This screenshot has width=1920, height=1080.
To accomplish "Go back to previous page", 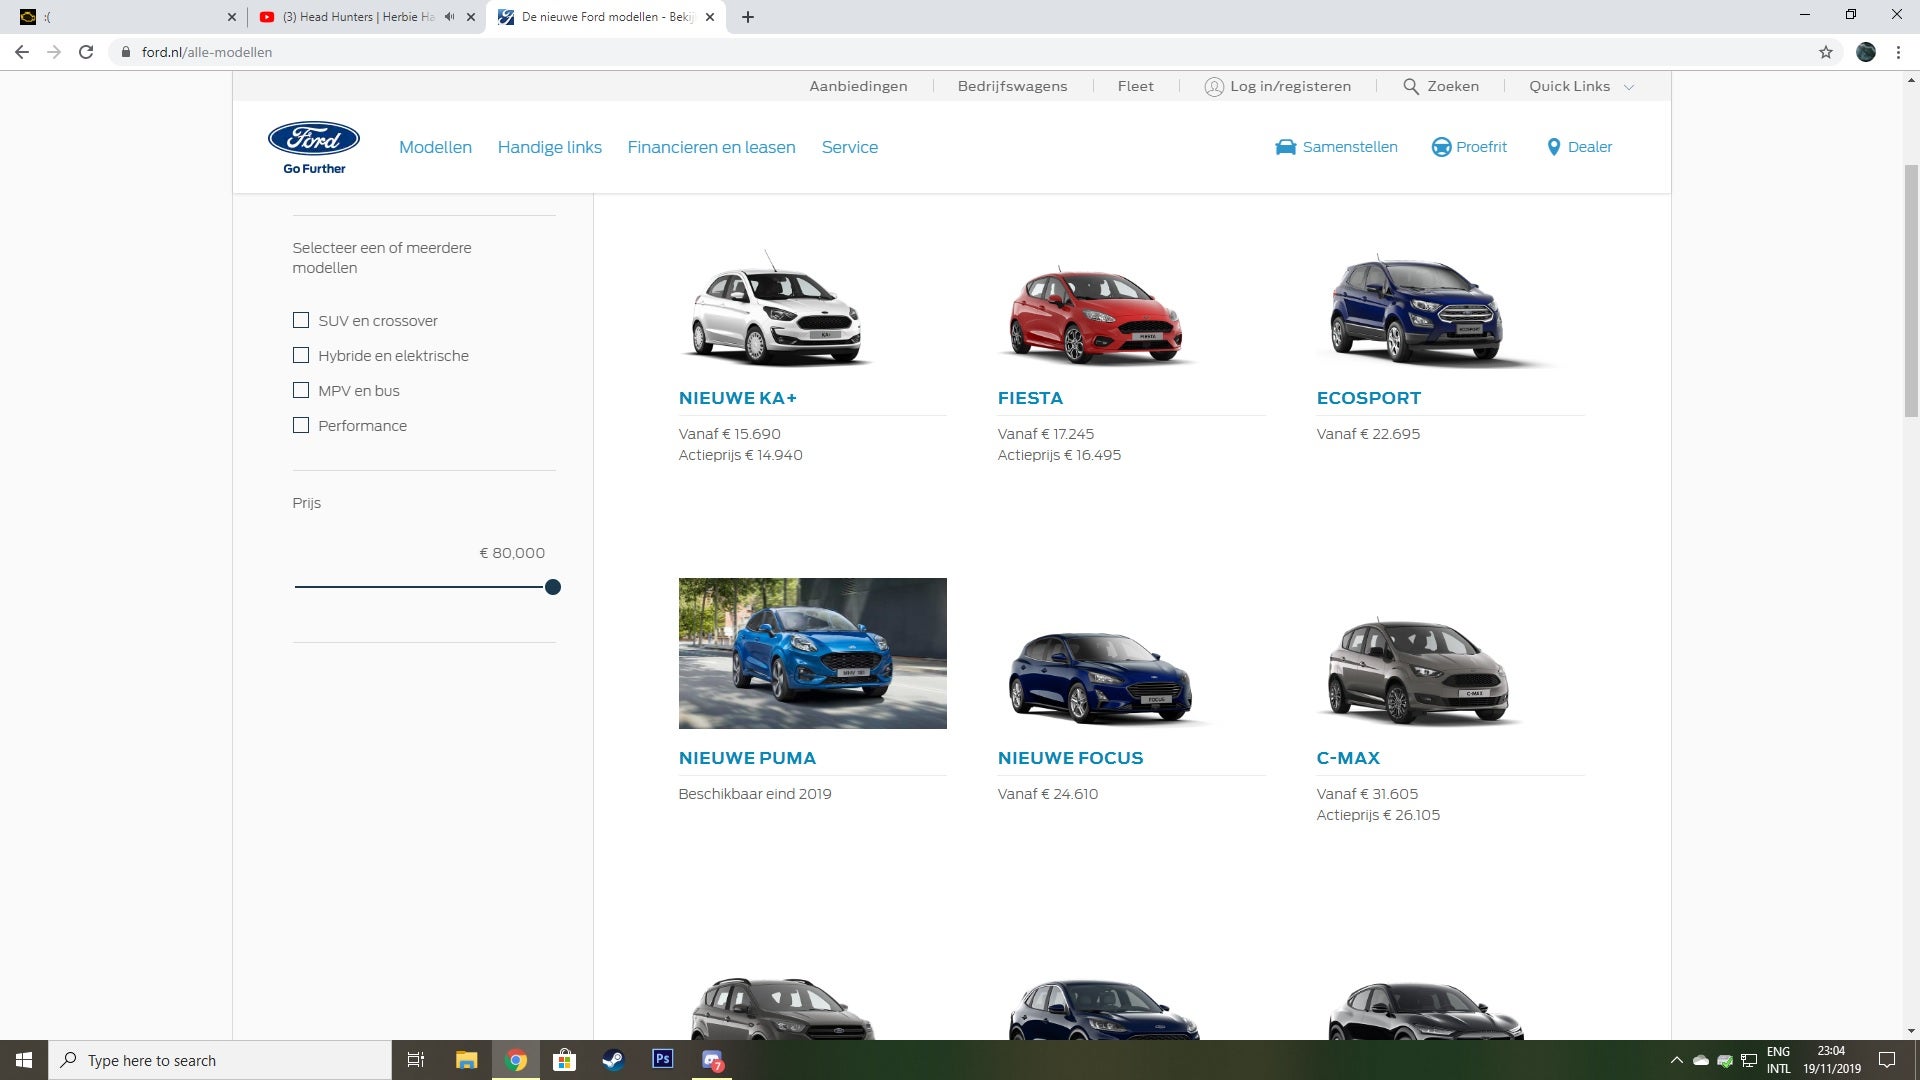I will tap(22, 52).
